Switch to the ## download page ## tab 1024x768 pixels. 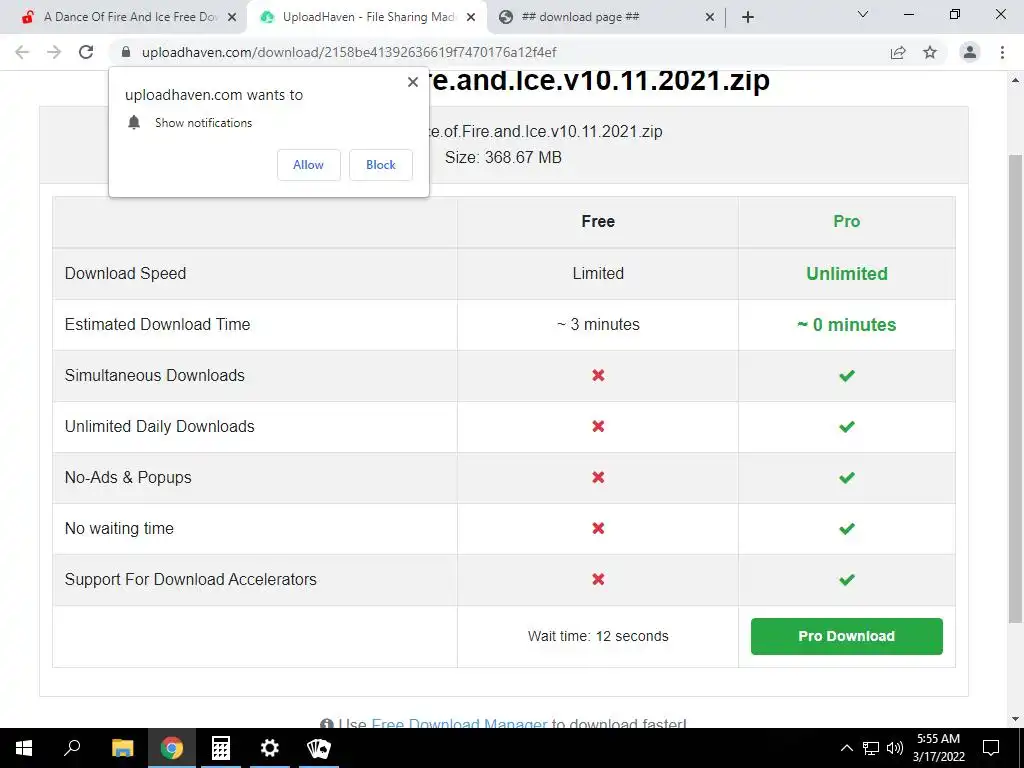point(607,17)
